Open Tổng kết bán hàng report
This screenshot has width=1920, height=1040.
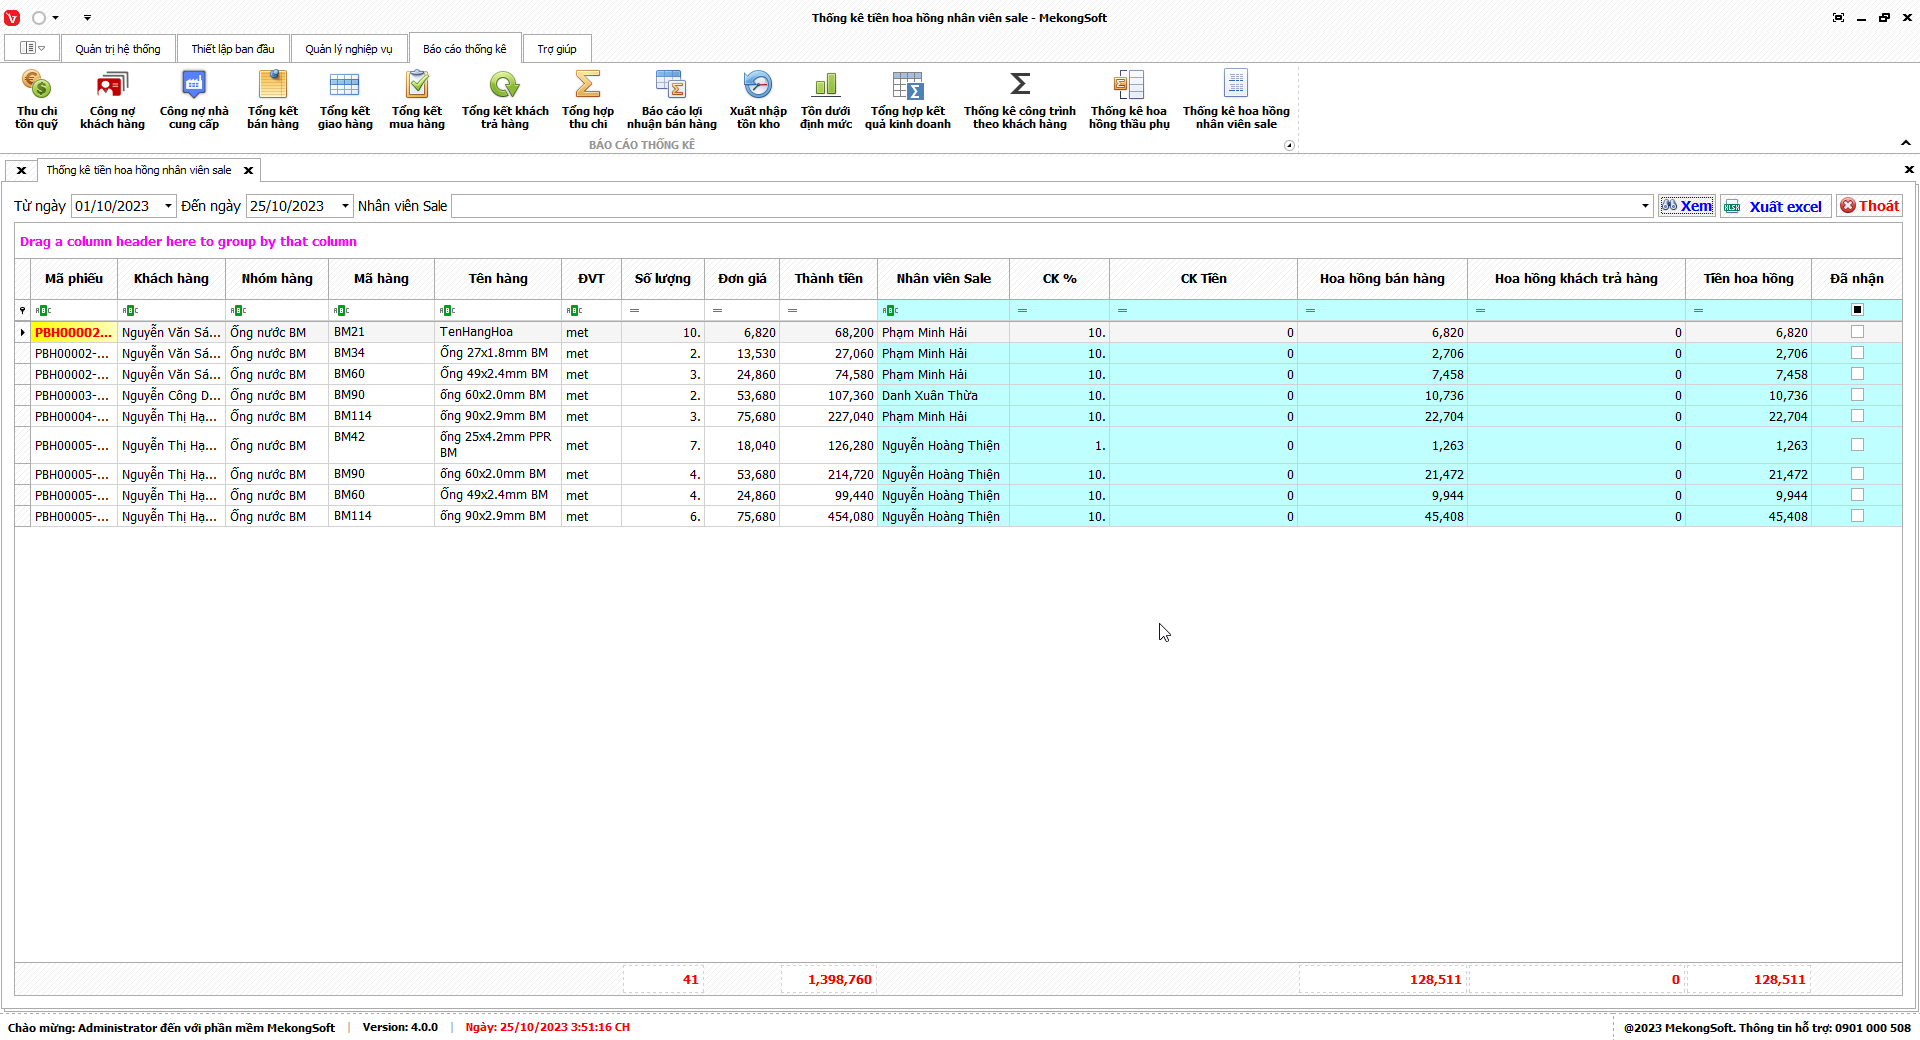[x=273, y=99]
